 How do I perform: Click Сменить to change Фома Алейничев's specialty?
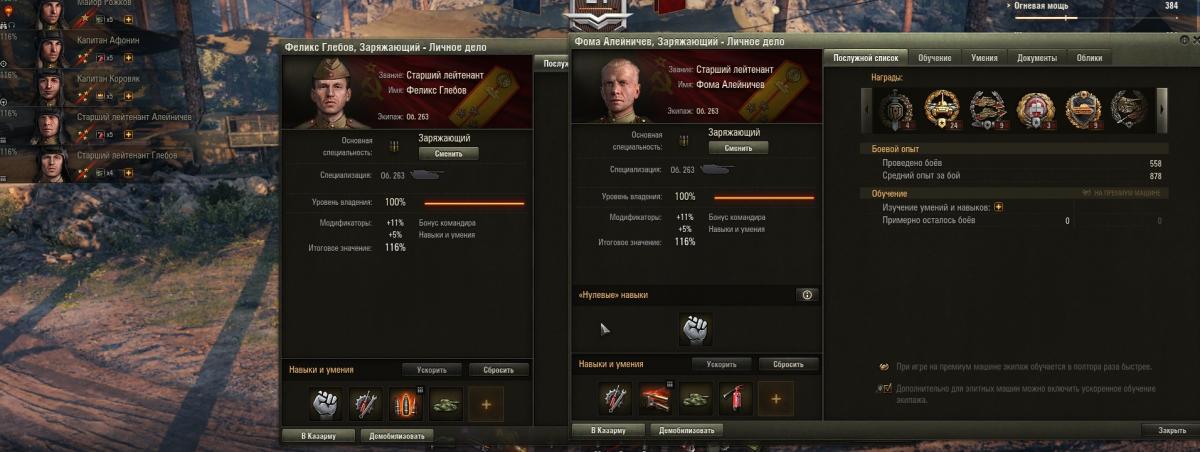[x=738, y=147]
